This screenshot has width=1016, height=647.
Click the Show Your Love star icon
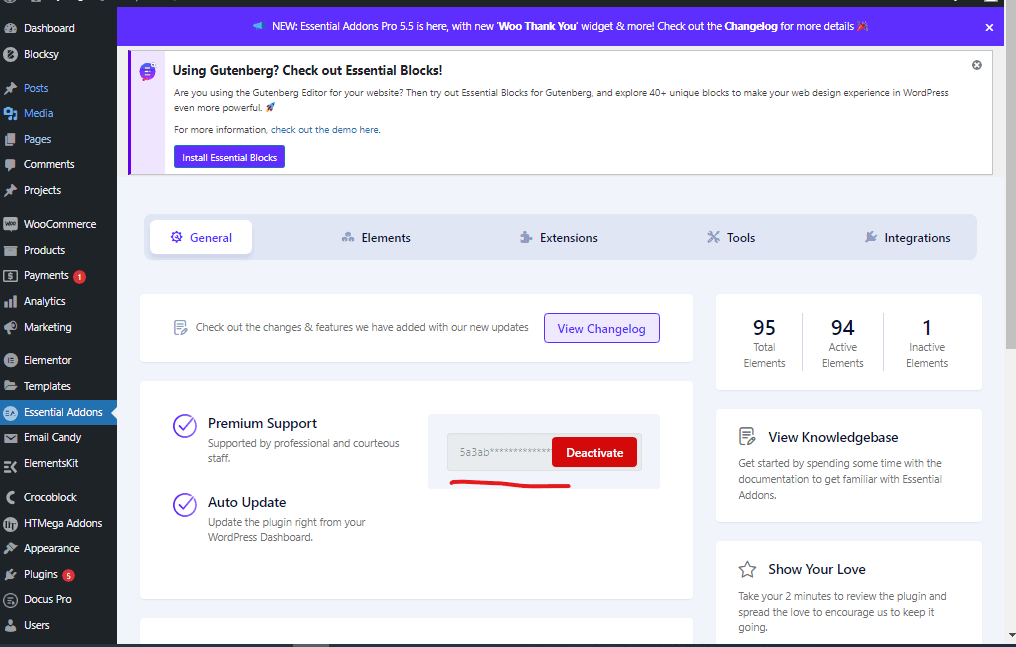pyautogui.click(x=747, y=569)
